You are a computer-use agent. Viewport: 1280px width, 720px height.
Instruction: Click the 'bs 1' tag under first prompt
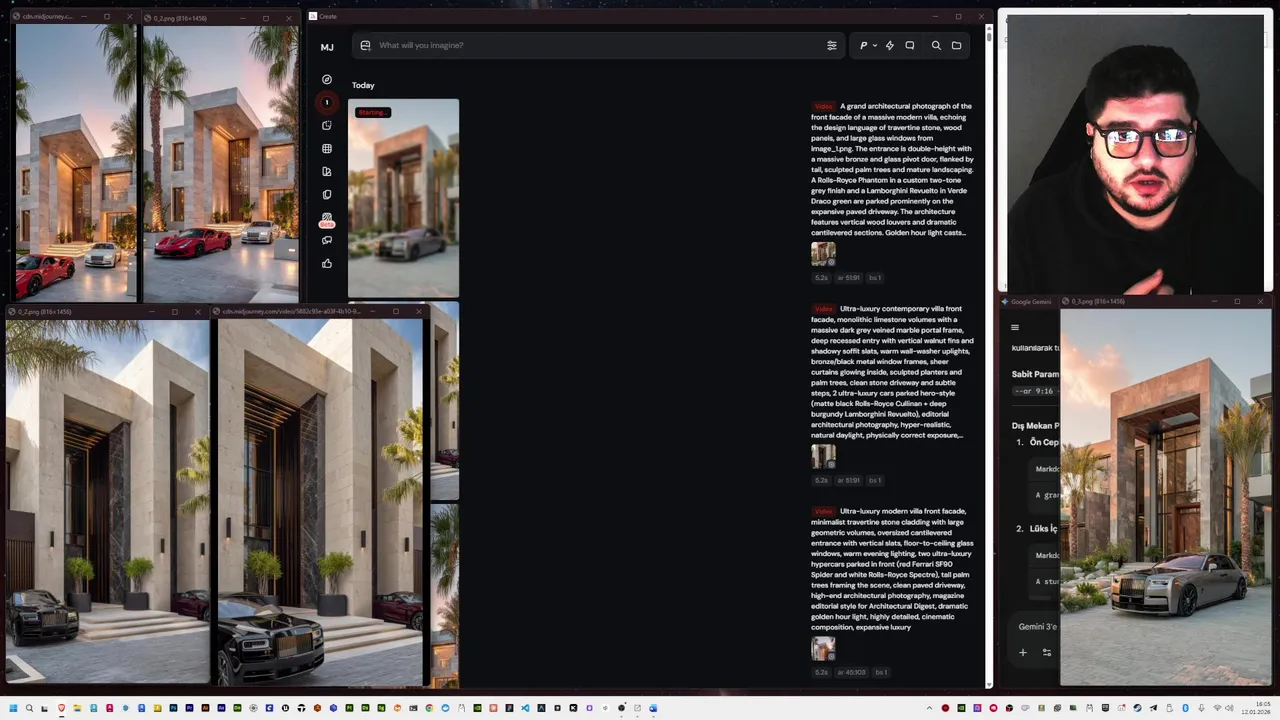pyautogui.click(x=875, y=278)
